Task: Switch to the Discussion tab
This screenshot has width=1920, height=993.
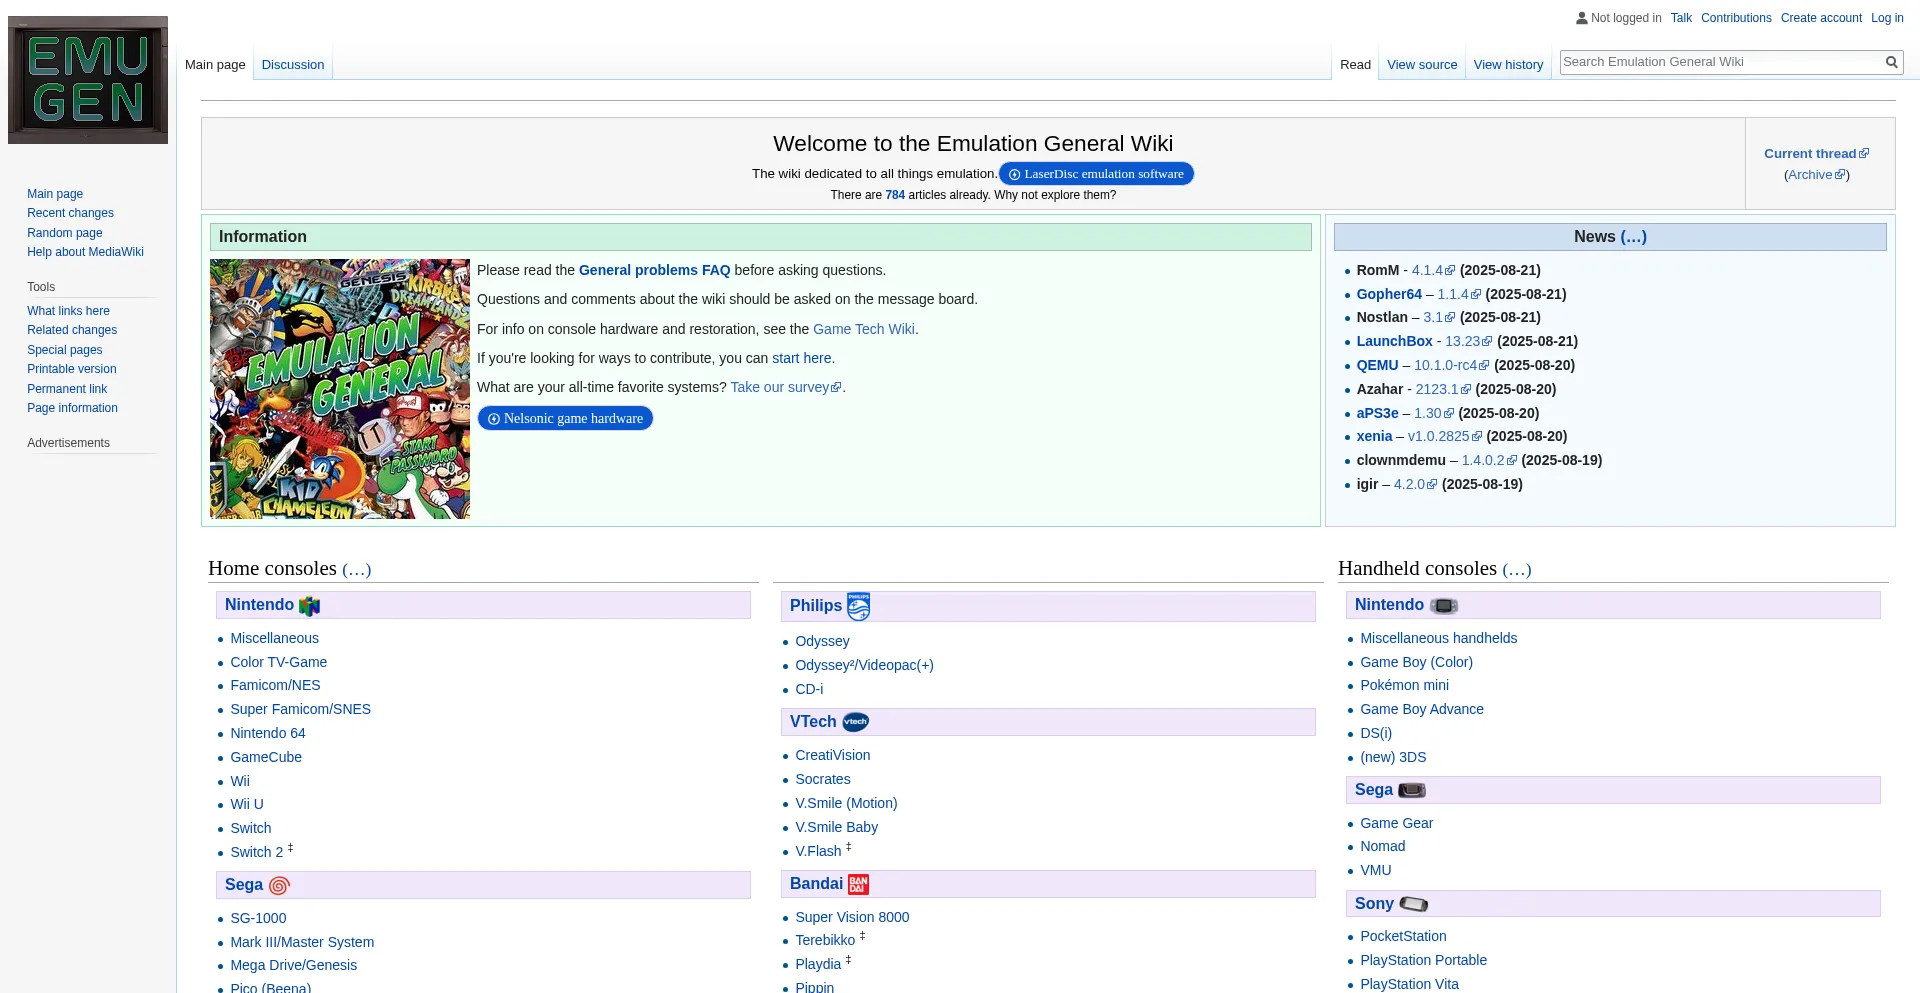Action: [x=292, y=64]
